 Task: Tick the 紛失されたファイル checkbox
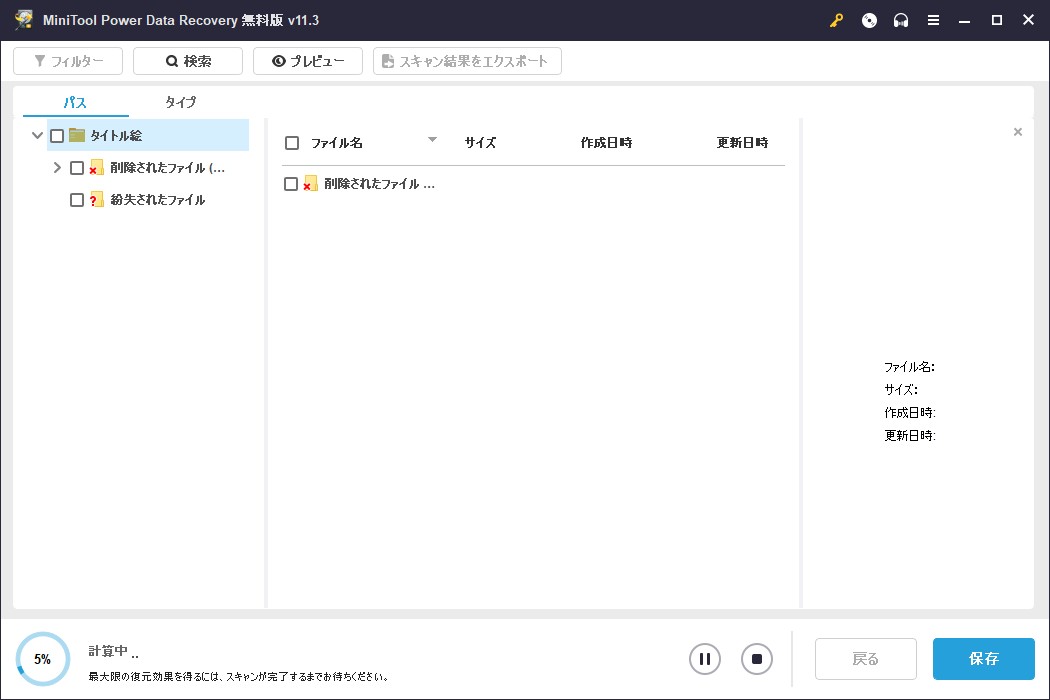[77, 200]
